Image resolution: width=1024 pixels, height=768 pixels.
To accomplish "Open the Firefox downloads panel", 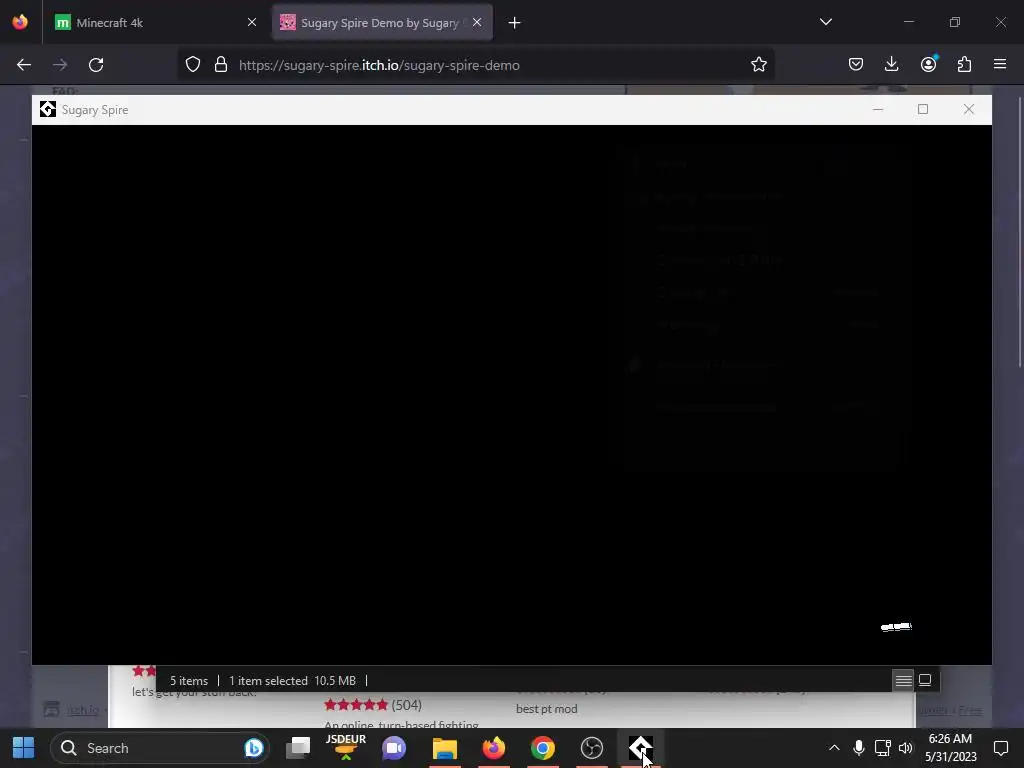I will [x=891, y=65].
